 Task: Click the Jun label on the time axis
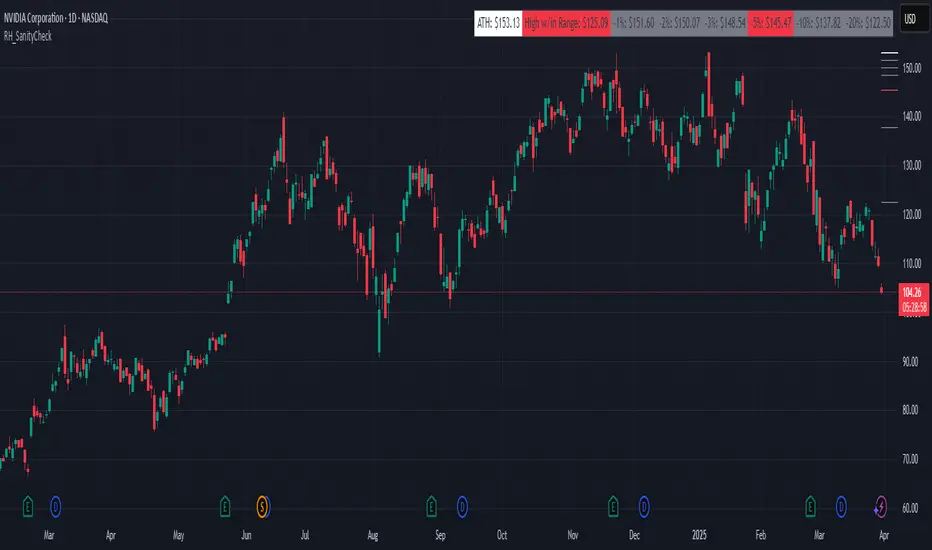click(246, 535)
